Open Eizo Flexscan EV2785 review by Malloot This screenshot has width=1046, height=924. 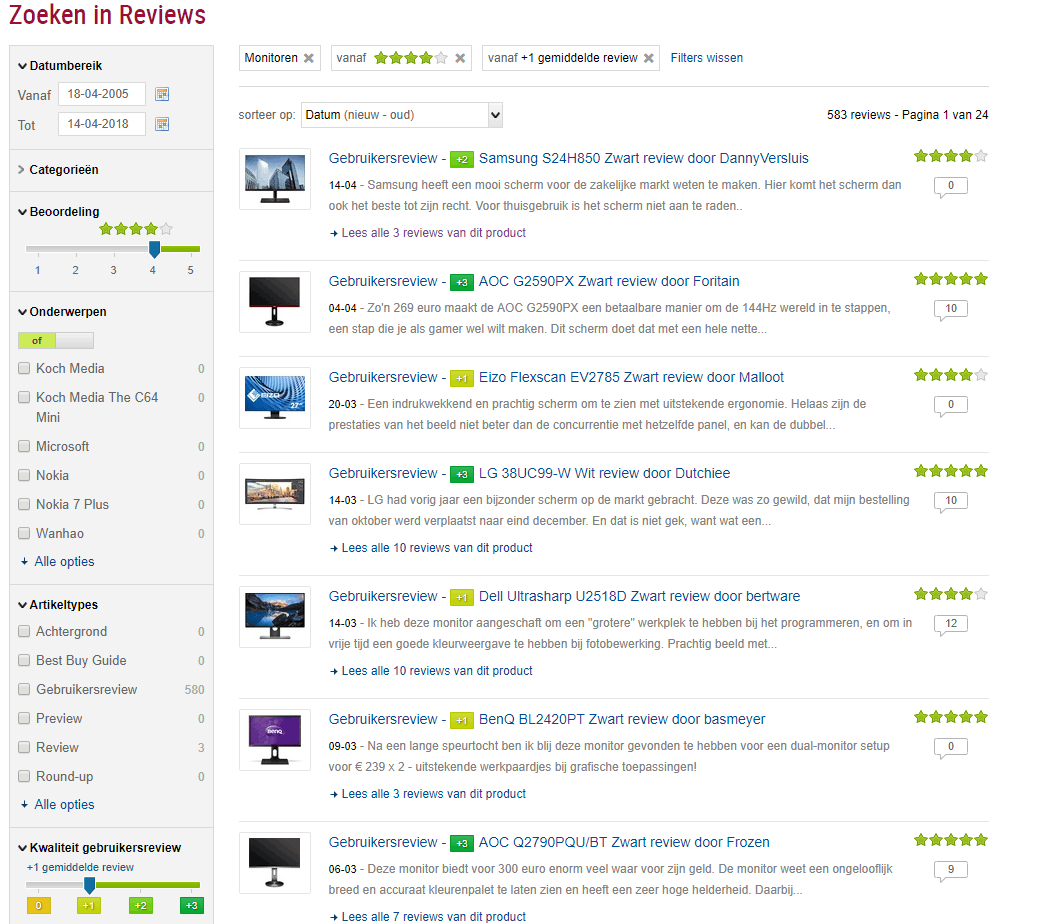coord(631,377)
